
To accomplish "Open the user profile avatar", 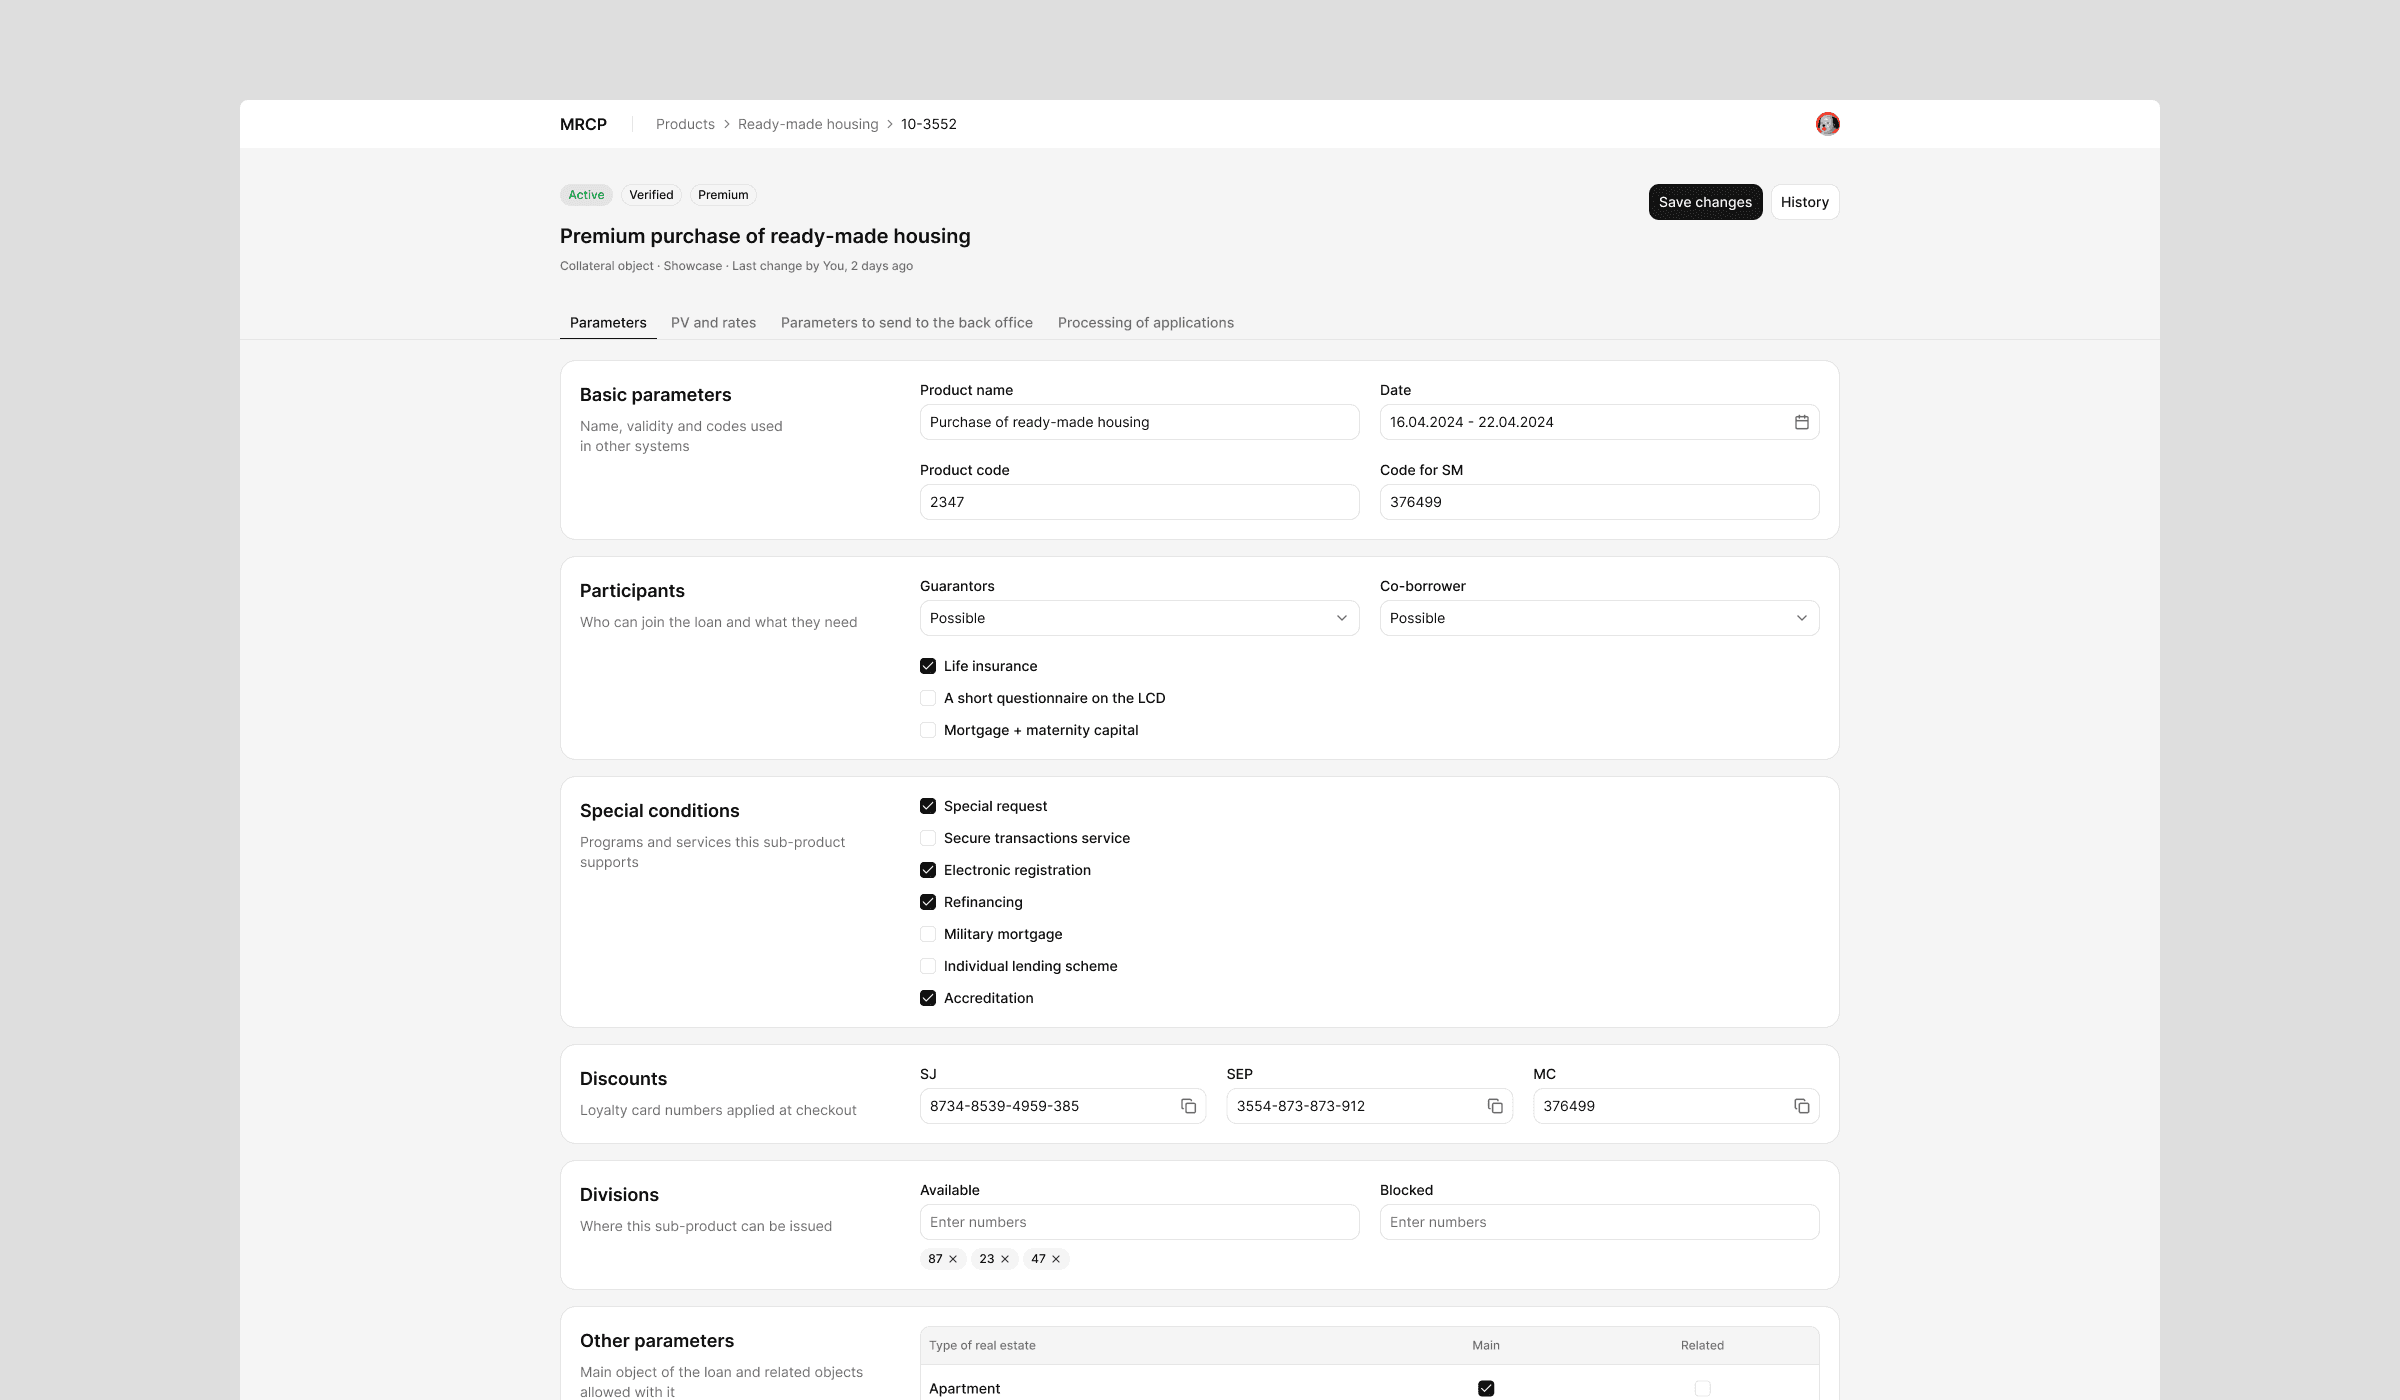I will coord(1827,124).
